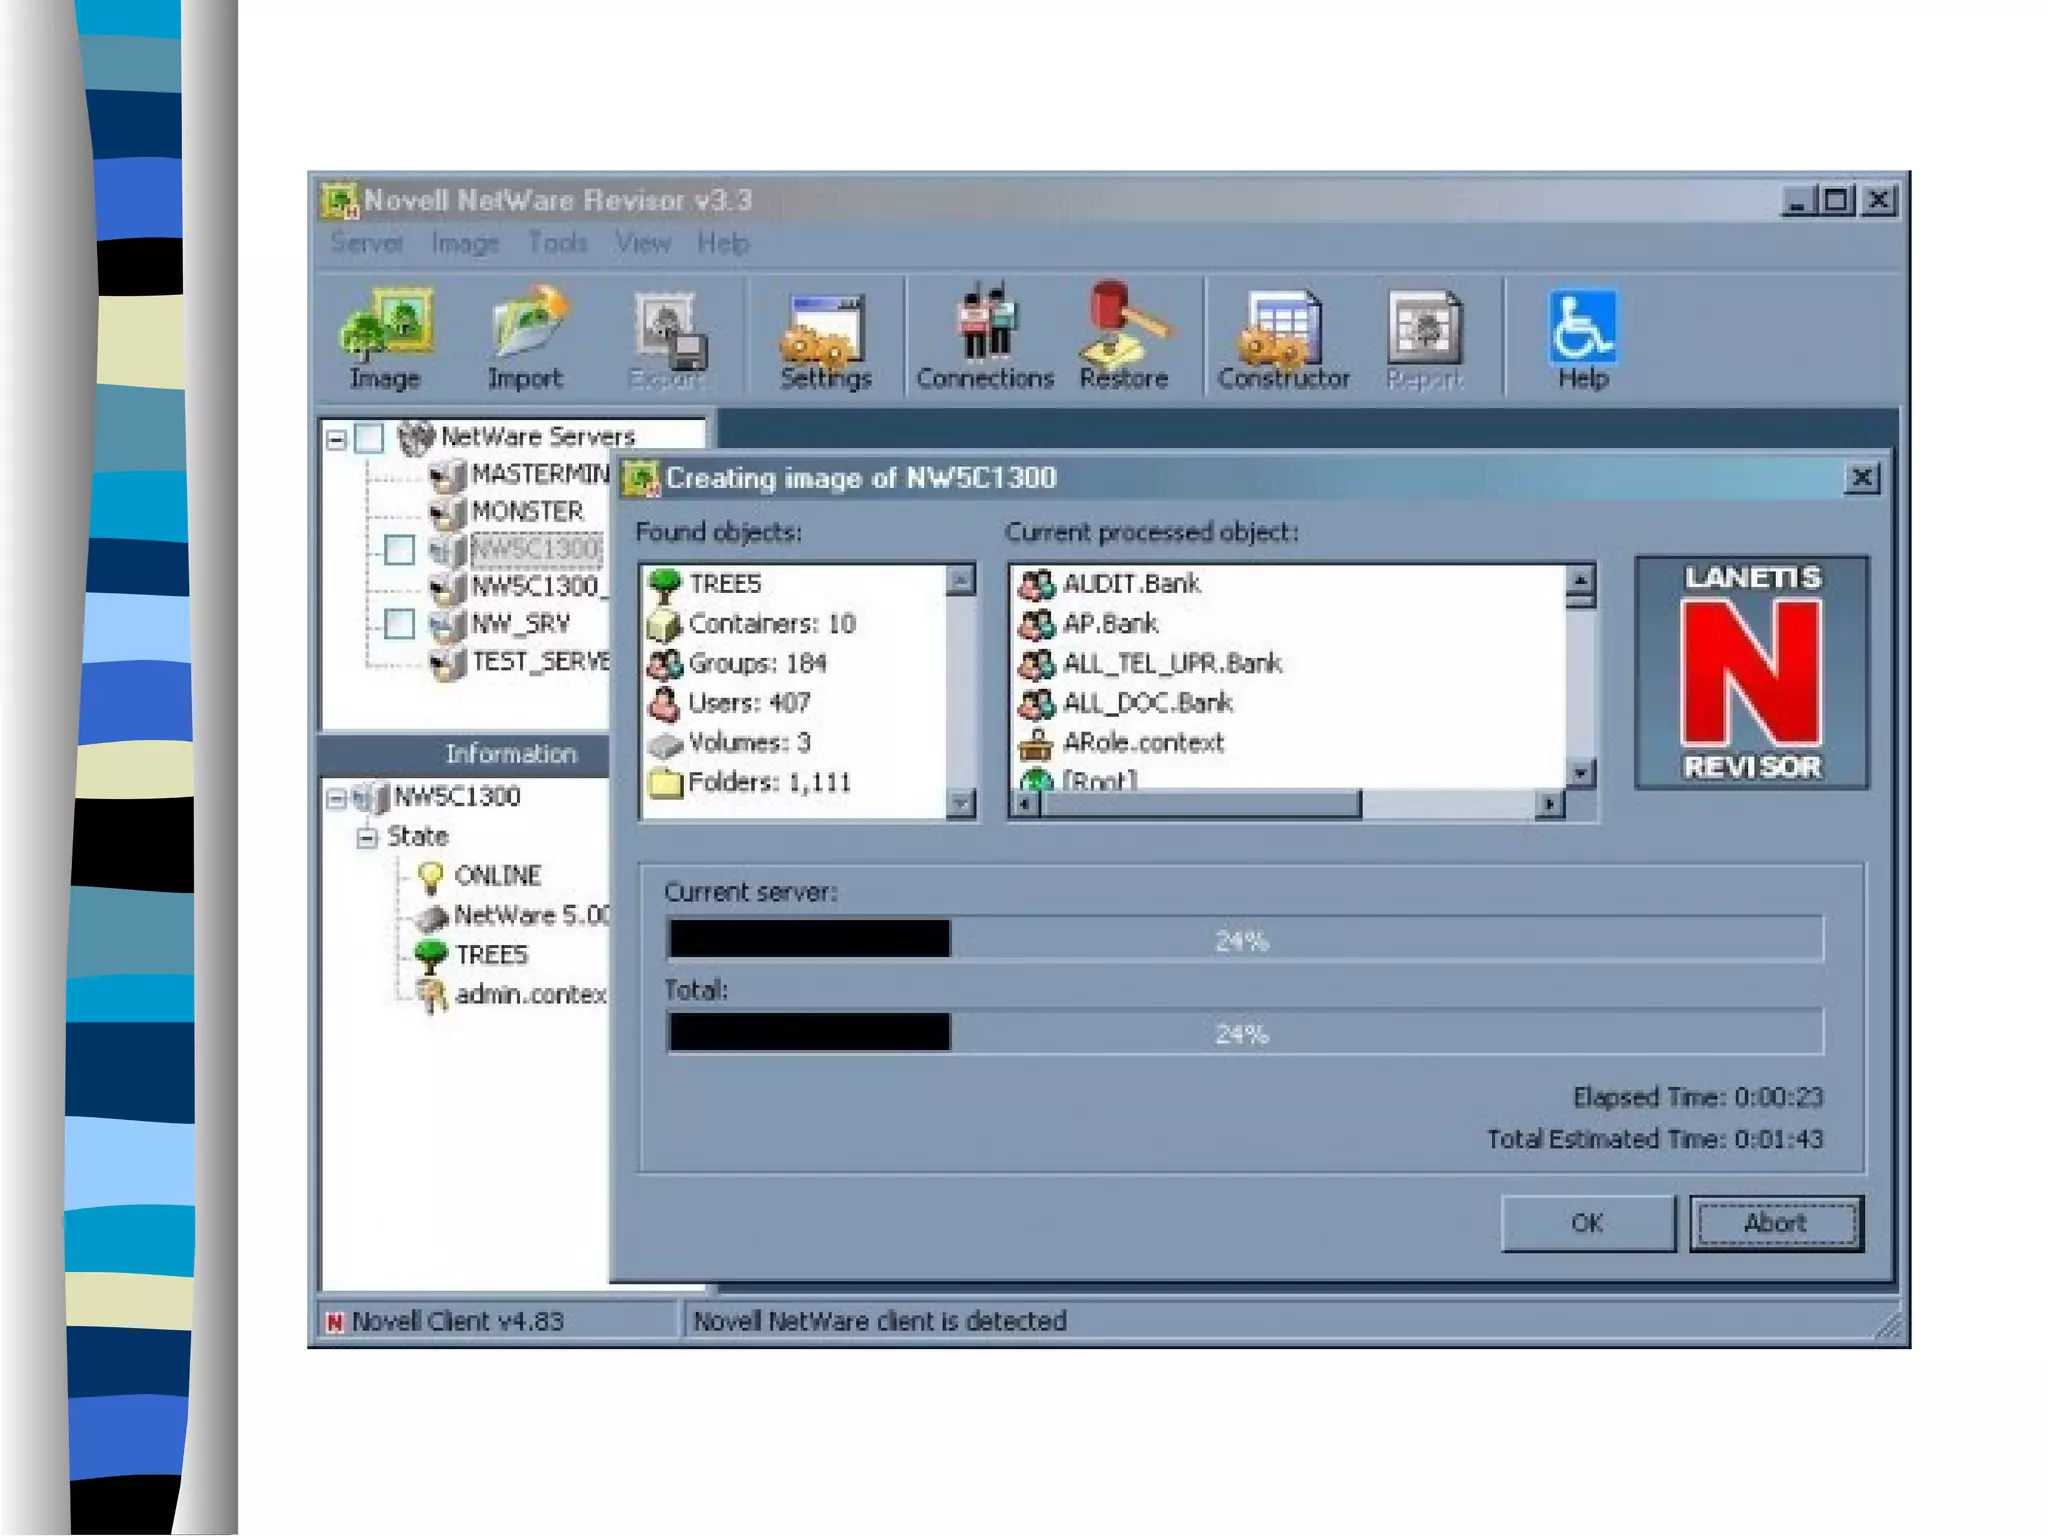Toggle the NetWare Servers root checkbox
The height and width of the screenshot is (1536, 2048).
370,438
